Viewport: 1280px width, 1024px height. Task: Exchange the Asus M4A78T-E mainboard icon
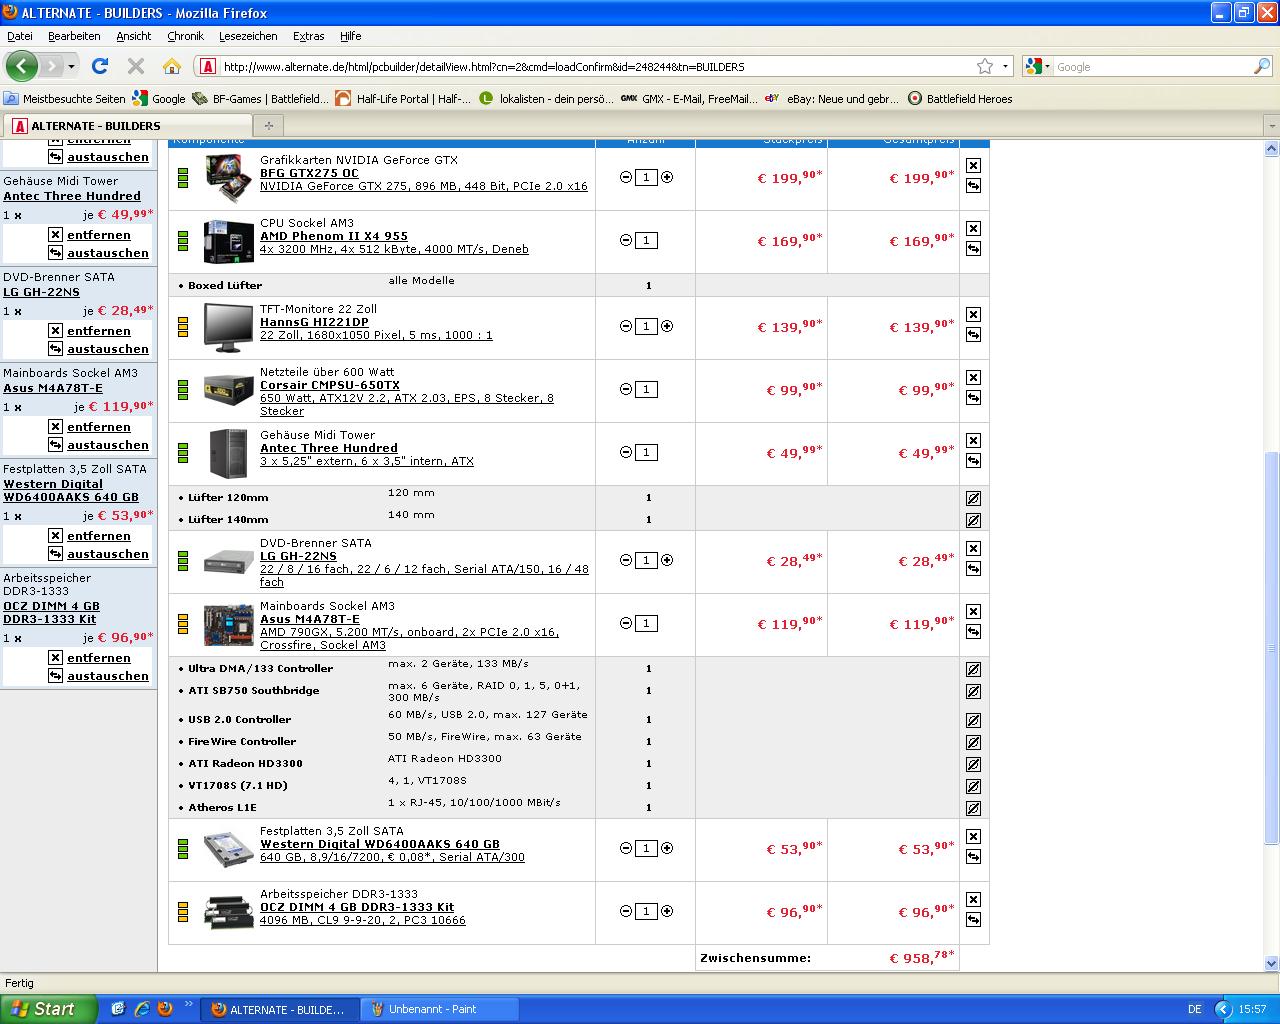pyautogui.click(x=973, y=632)
